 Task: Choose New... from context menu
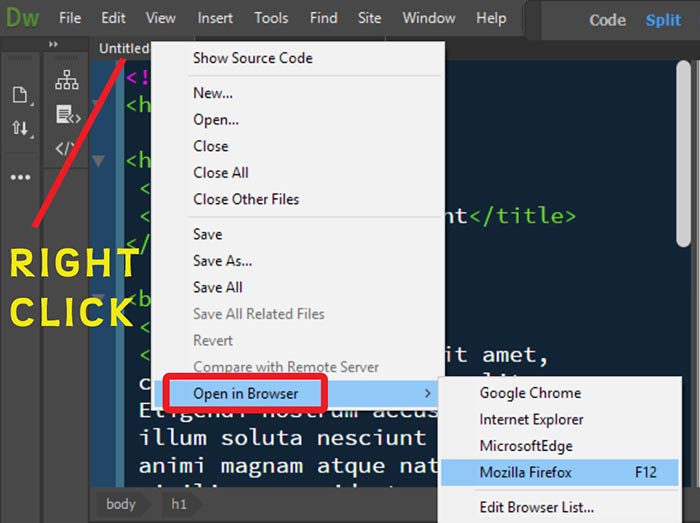tap(212, 93)
